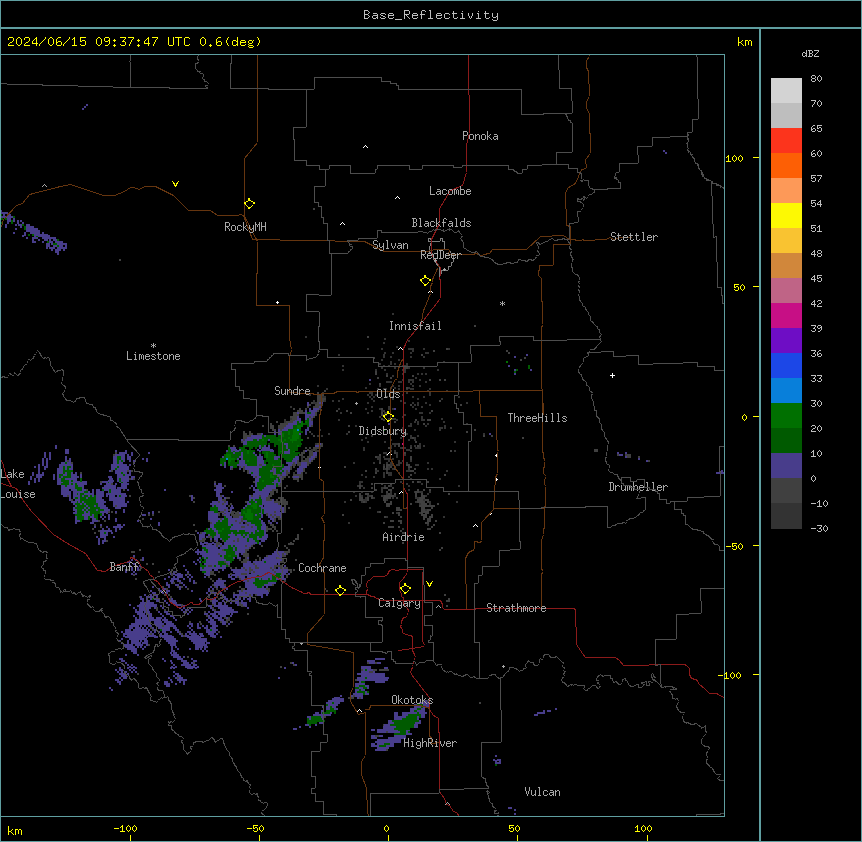Click the yellow diamond marker below Cochrane
The height and width of the screenshot is (842, 862).
[x=340, y=590]
